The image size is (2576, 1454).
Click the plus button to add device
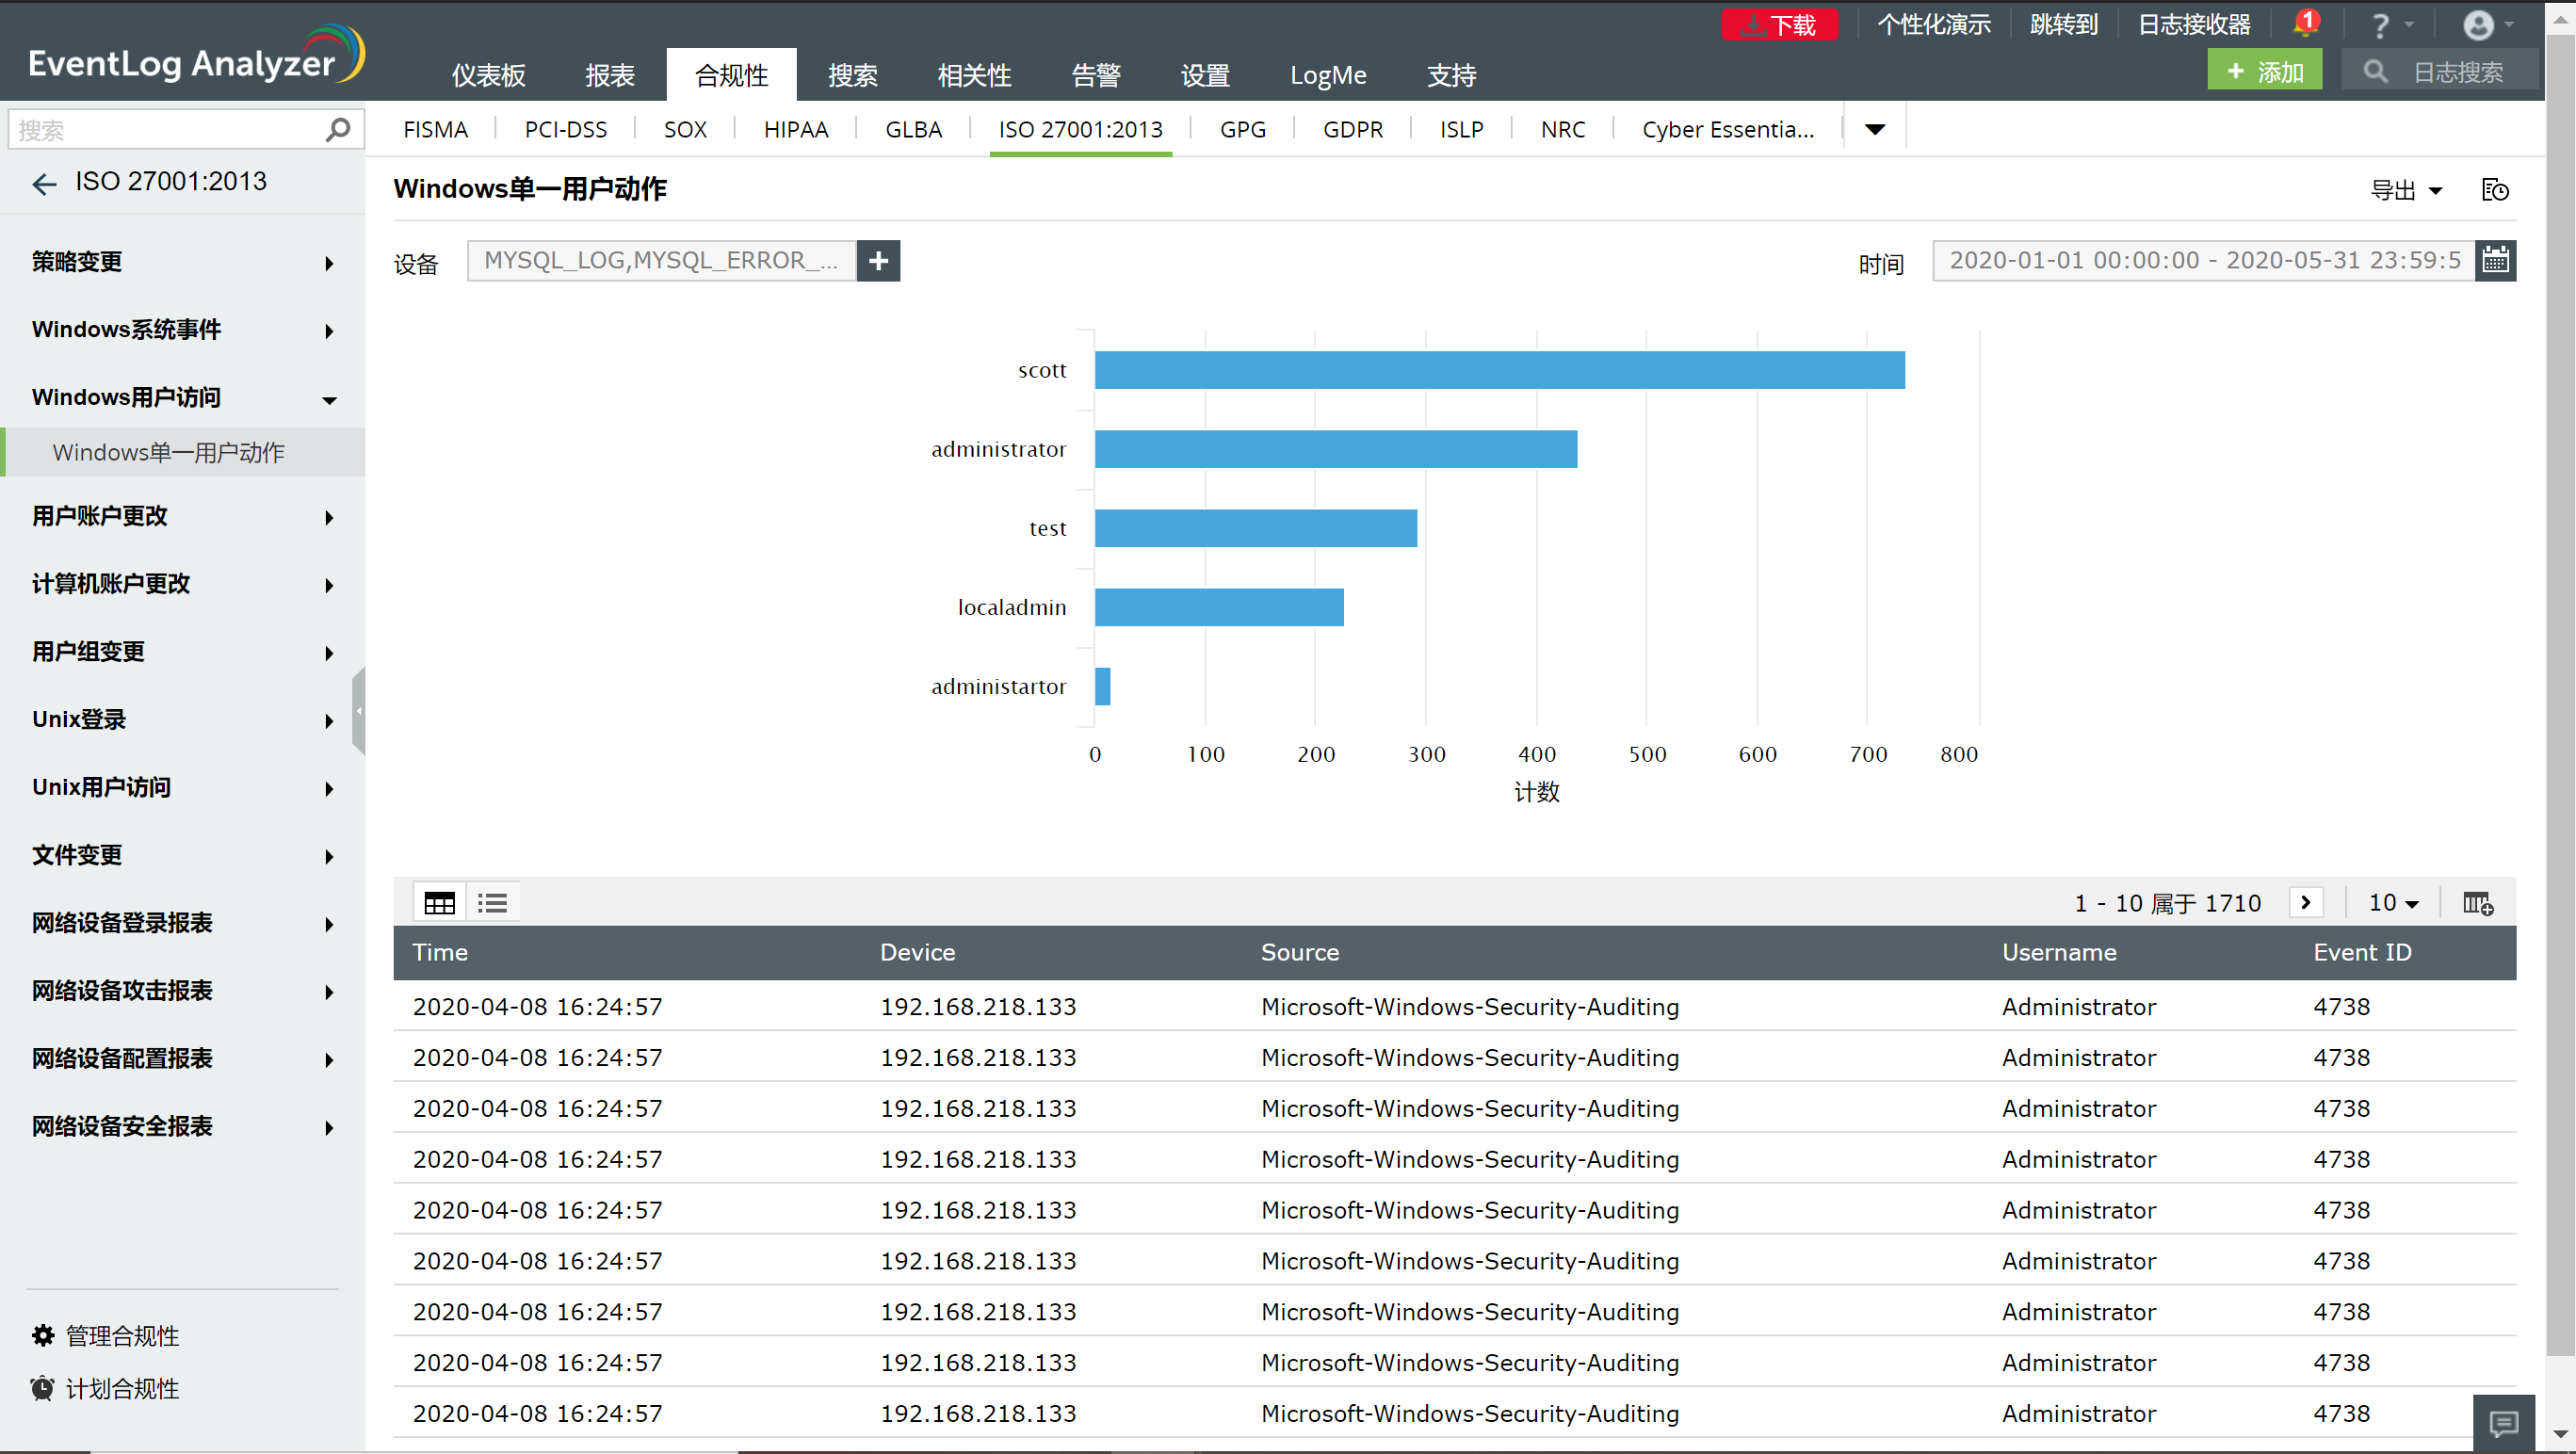tap(878, 261)
